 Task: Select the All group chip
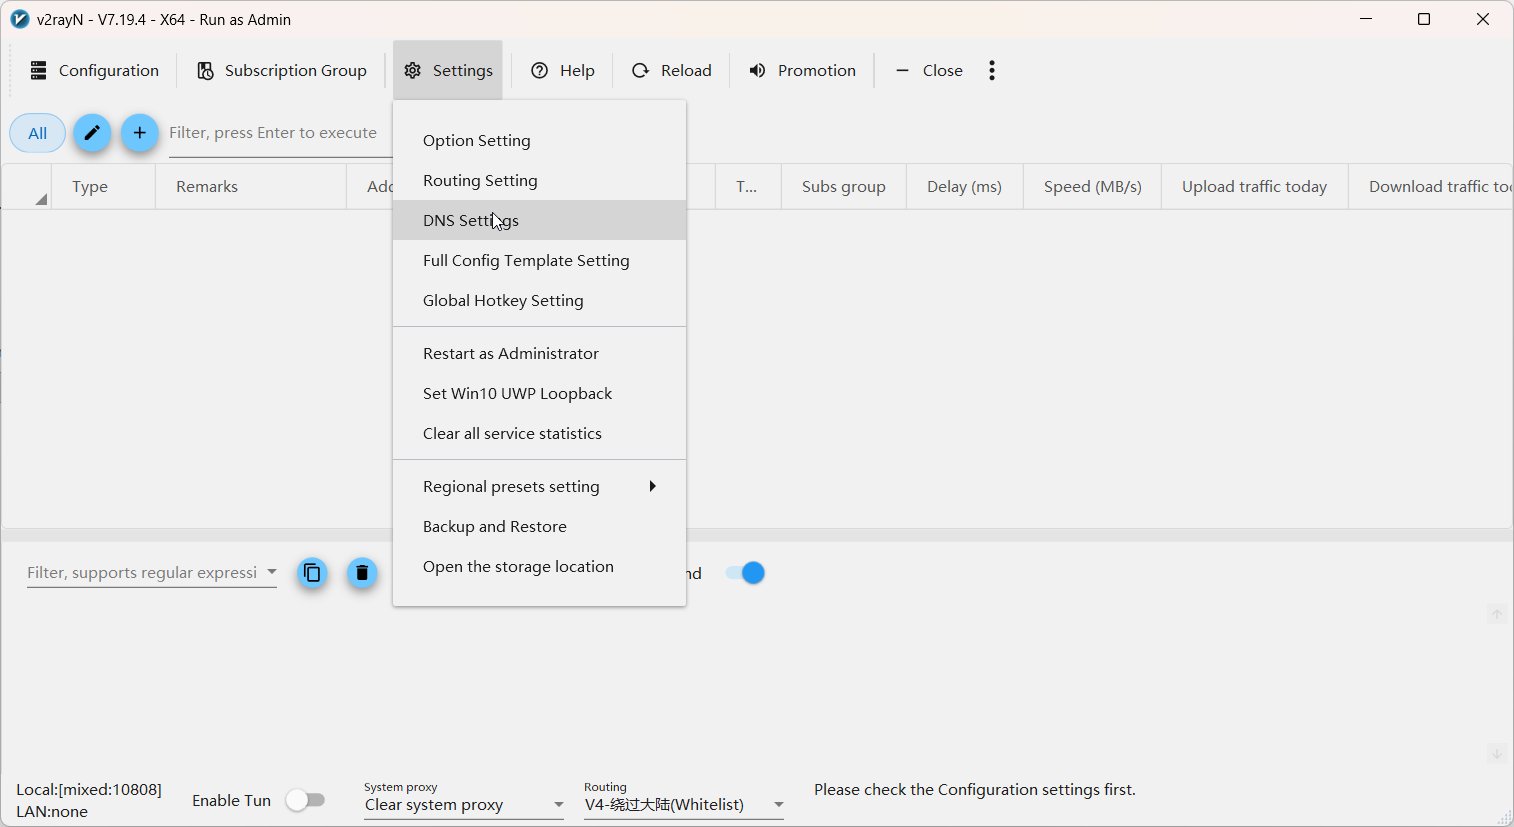click(37, 133)
